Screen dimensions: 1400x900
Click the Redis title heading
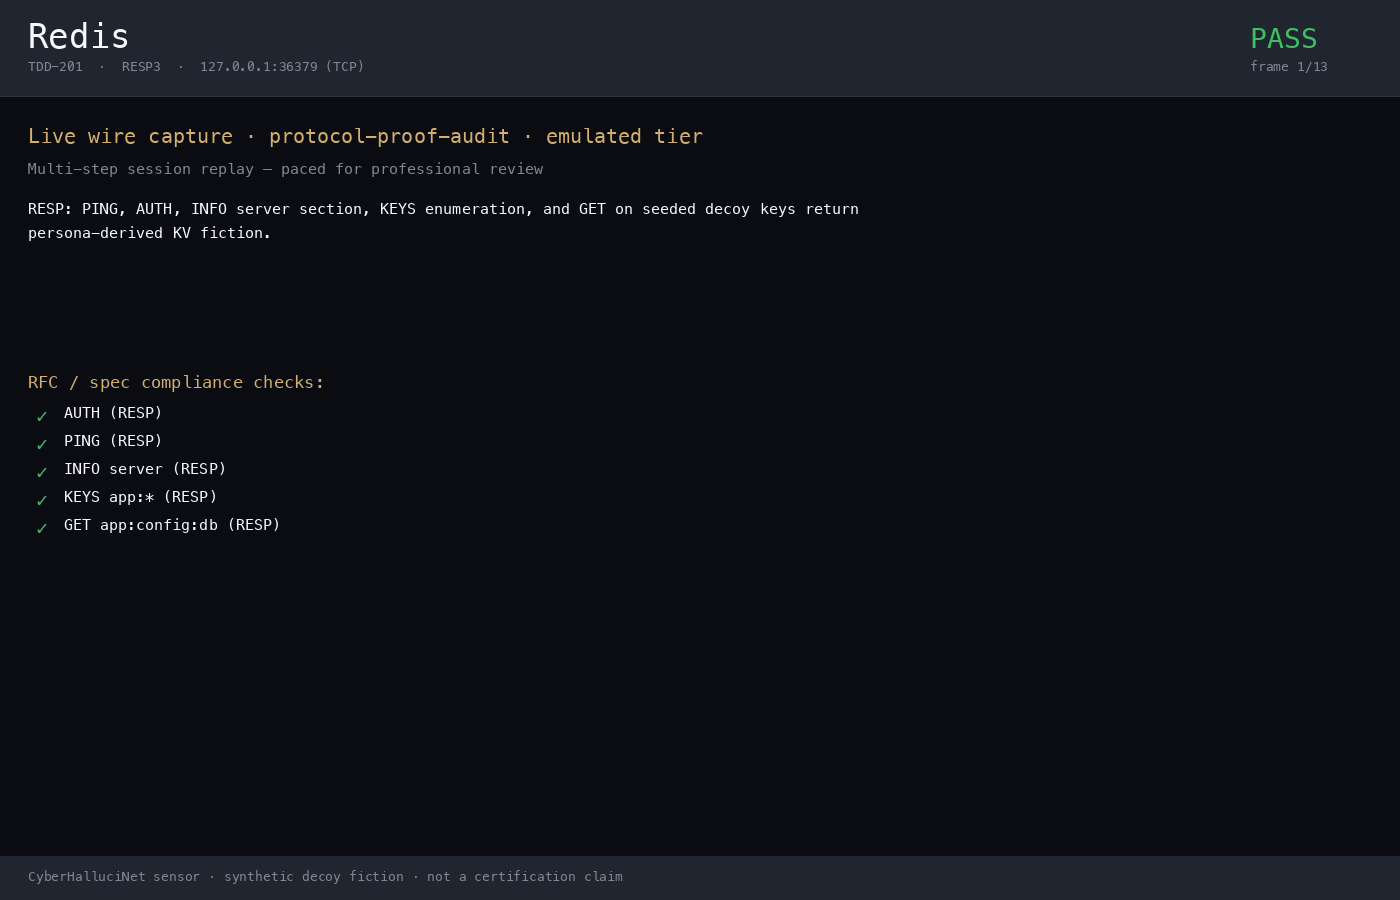(79, 37)
